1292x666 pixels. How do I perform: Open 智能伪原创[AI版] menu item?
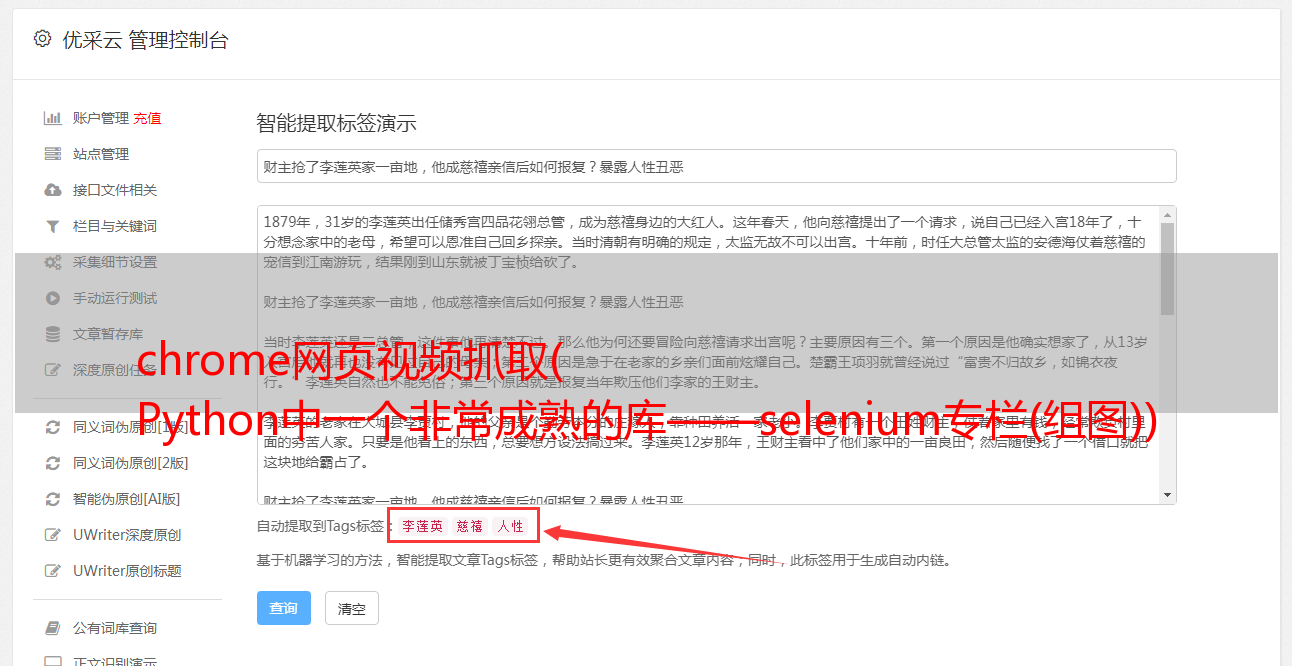(x=127, y=499)
